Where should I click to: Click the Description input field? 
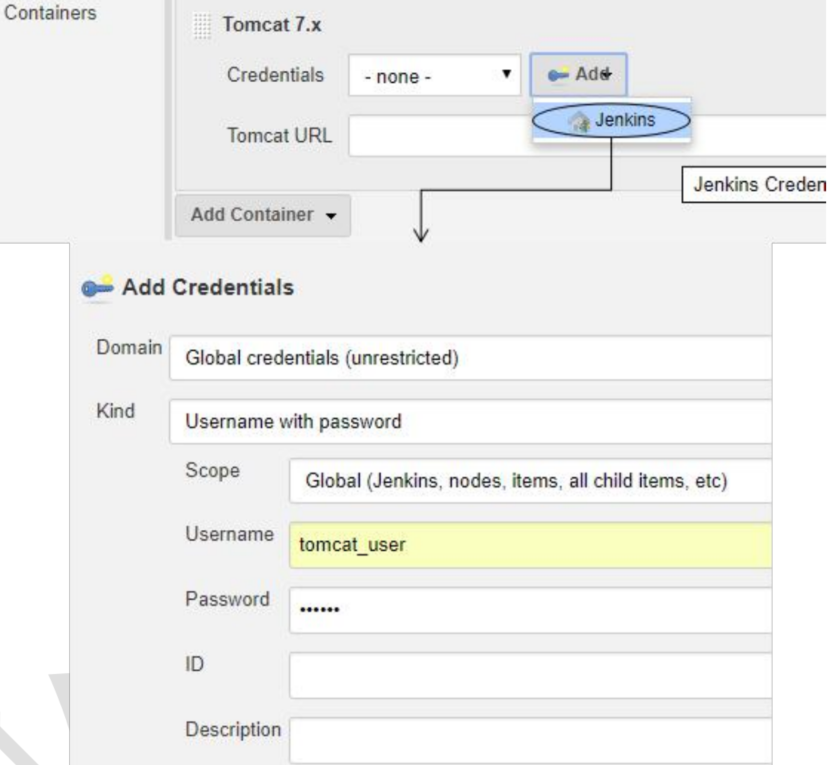530,740
